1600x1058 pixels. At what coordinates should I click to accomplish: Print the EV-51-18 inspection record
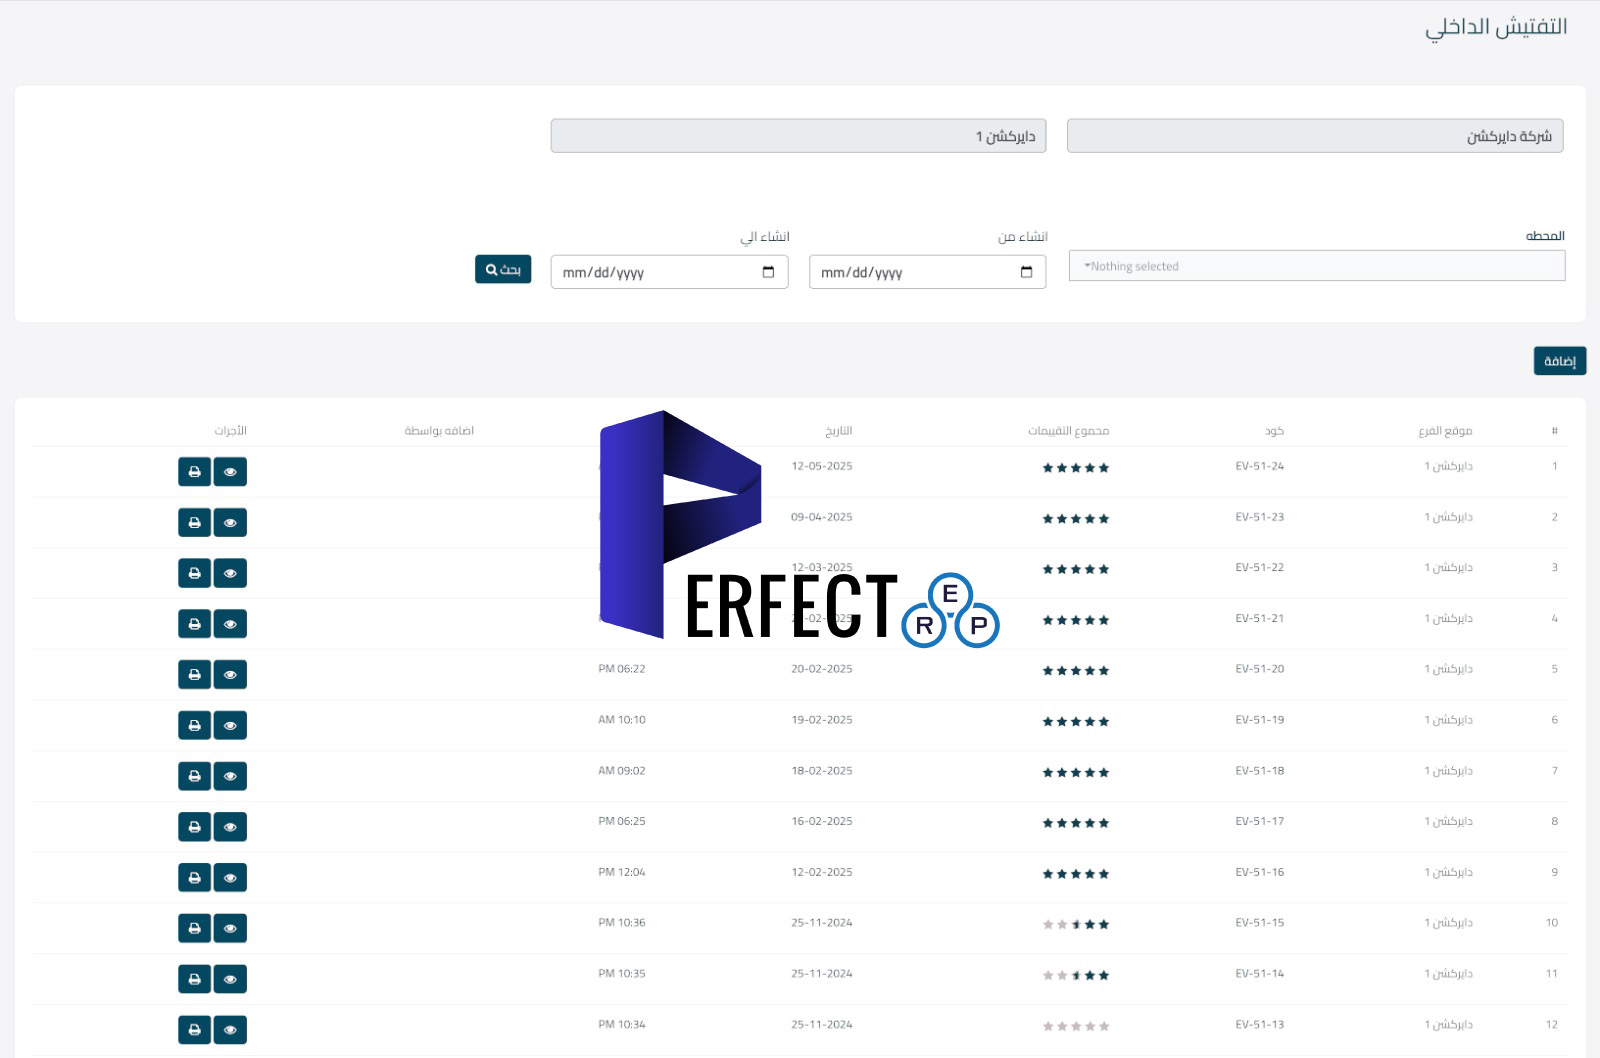tap(194, 776)
